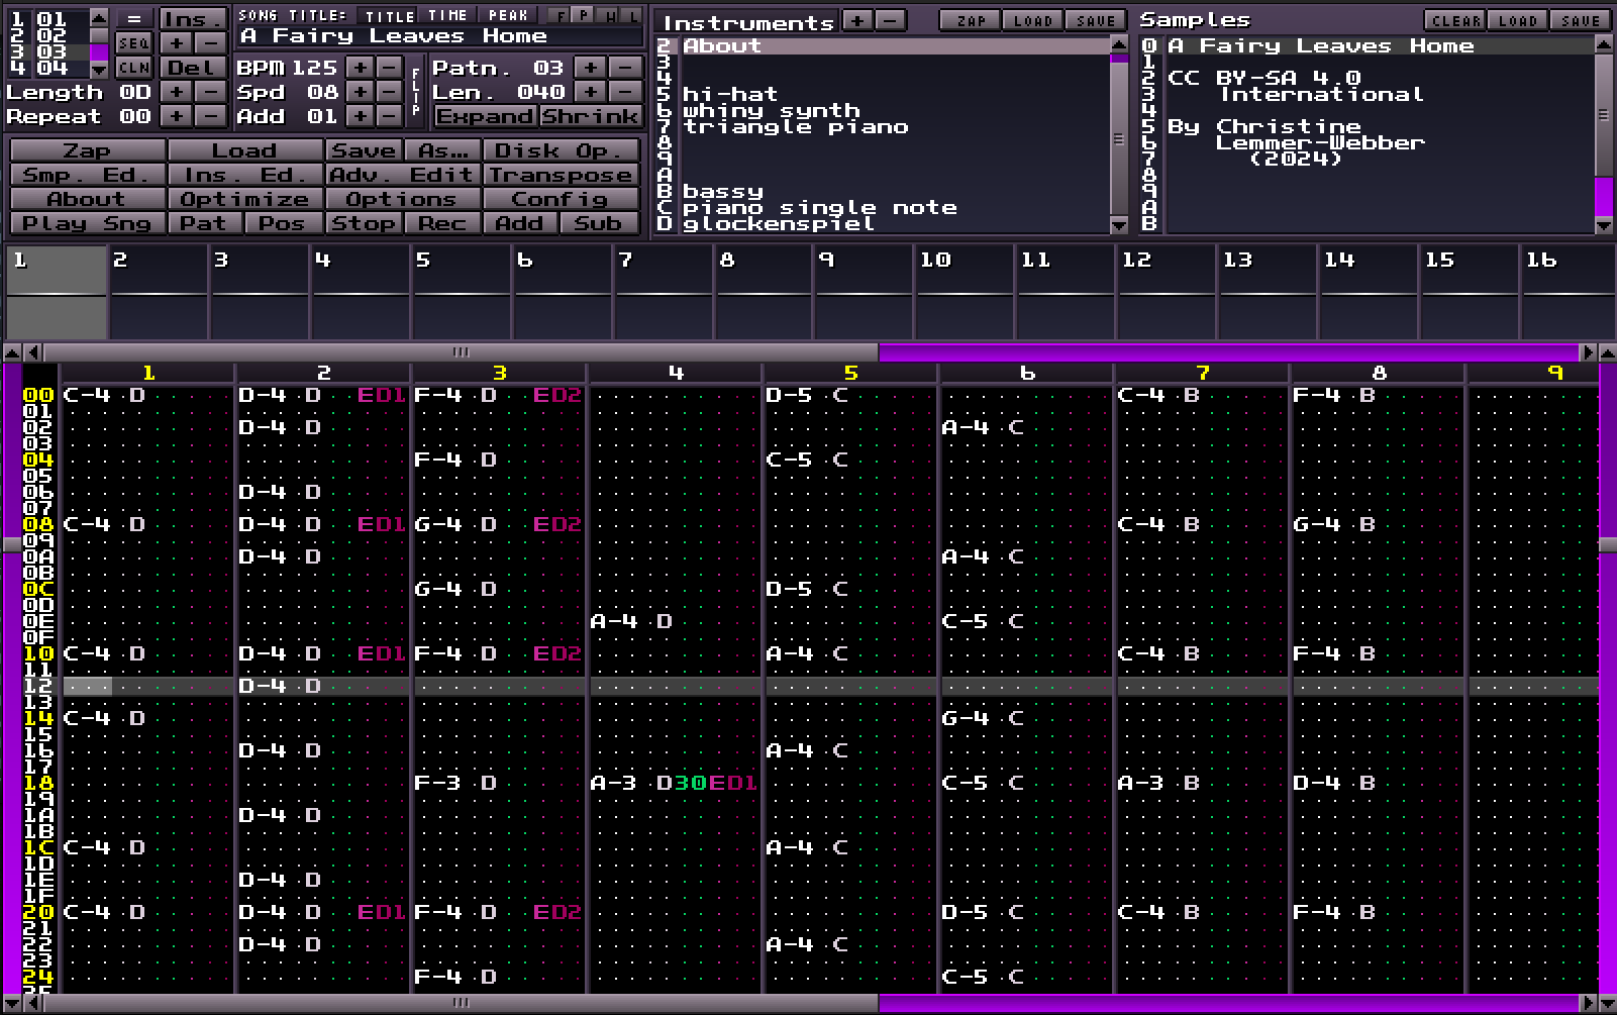Click the '=' button beside the order list
The width and height of the screenshot is (1617, 1015).
[133, 19]
